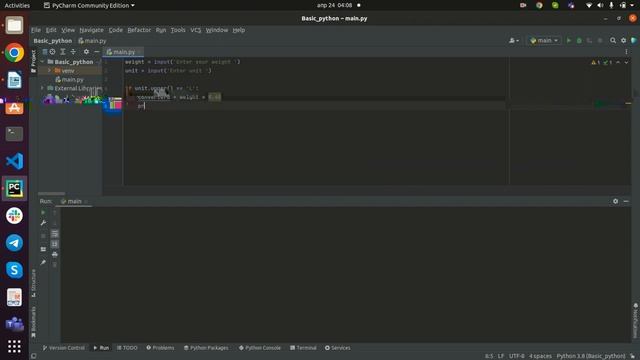Hide the Run tool window
This screenshot has height=360, width=640.
click(626, 201)
